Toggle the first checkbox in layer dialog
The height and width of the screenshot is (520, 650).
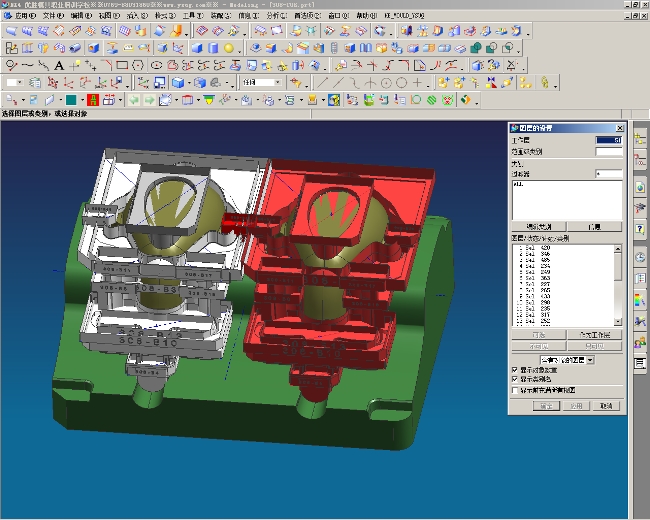point(515,369)
